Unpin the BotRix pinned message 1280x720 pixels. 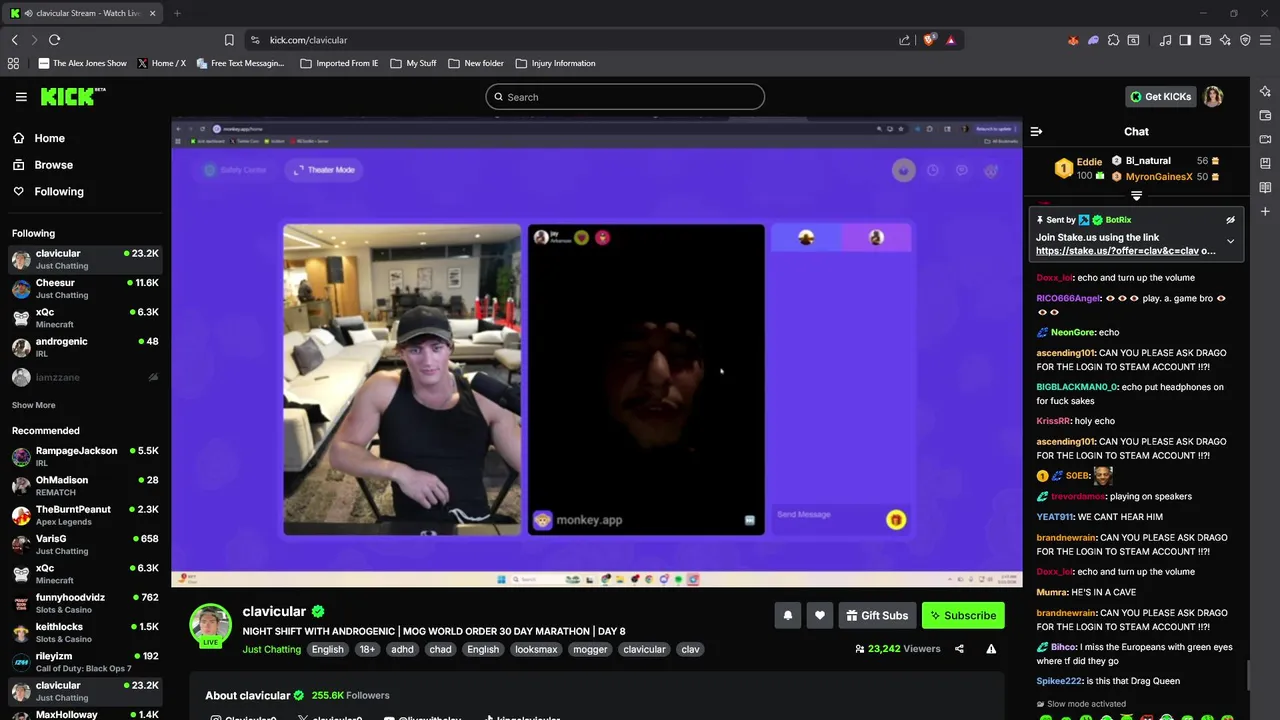1230,220
